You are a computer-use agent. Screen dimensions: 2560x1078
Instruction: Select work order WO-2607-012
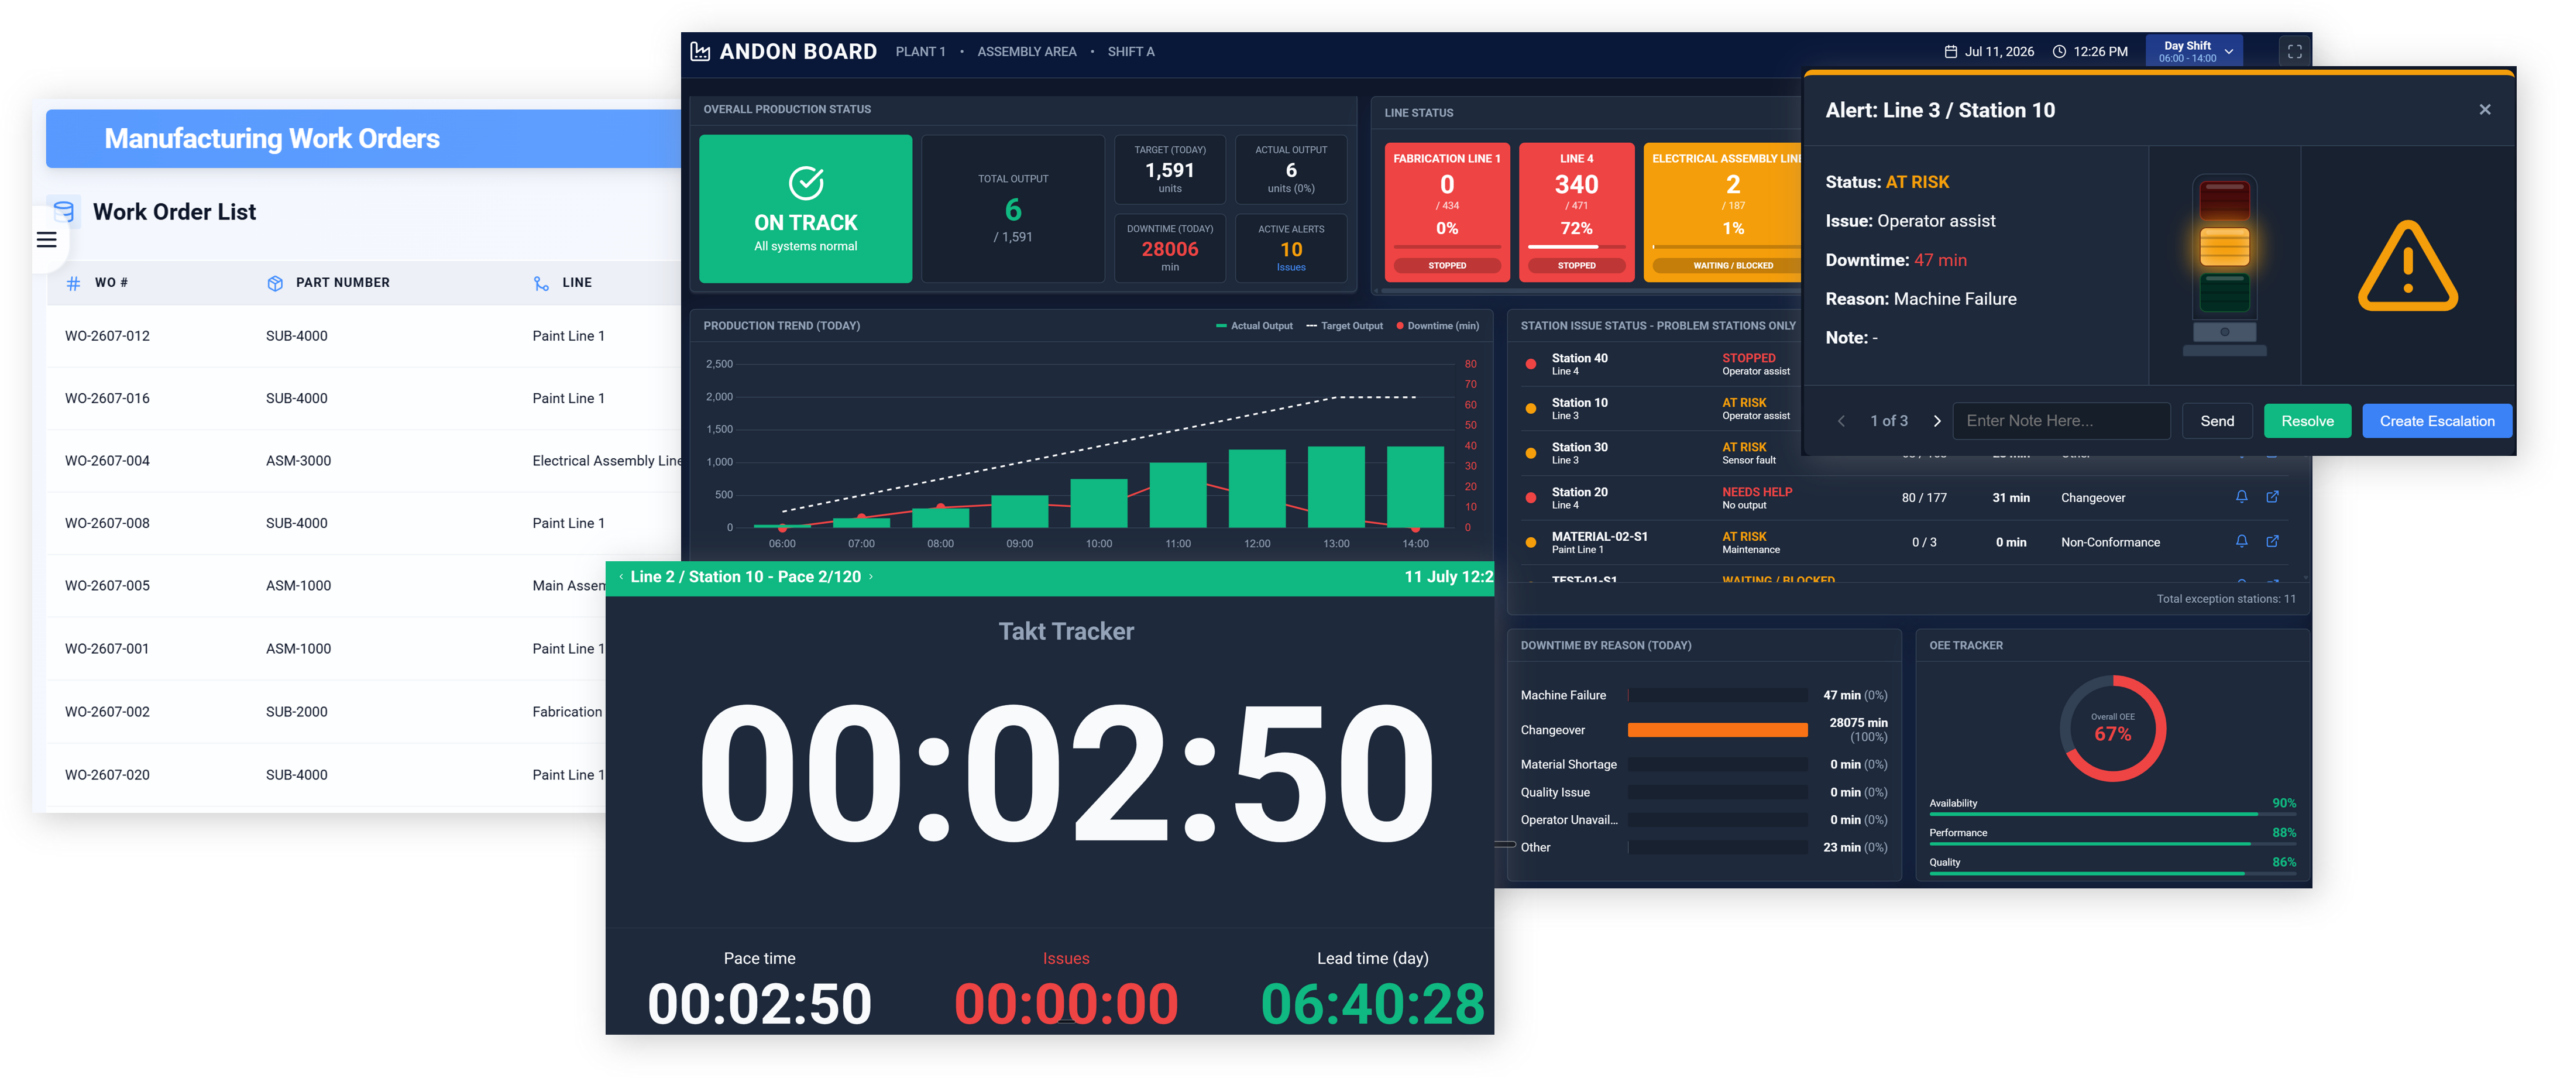(x=364, y=336)
